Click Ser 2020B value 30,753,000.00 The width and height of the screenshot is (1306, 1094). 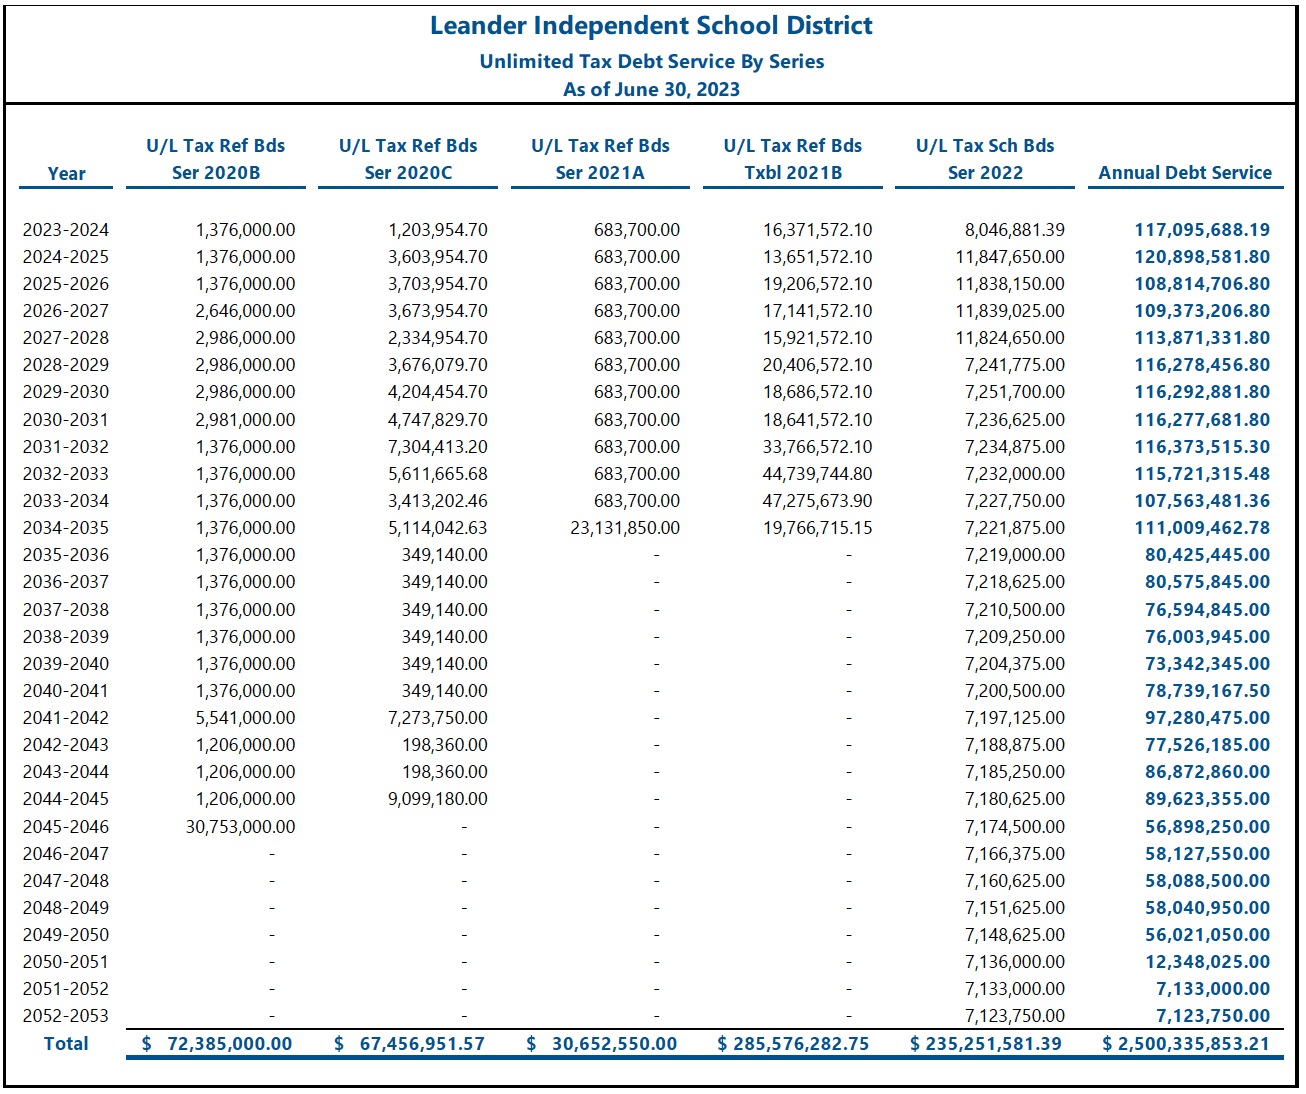click(241, 827)
